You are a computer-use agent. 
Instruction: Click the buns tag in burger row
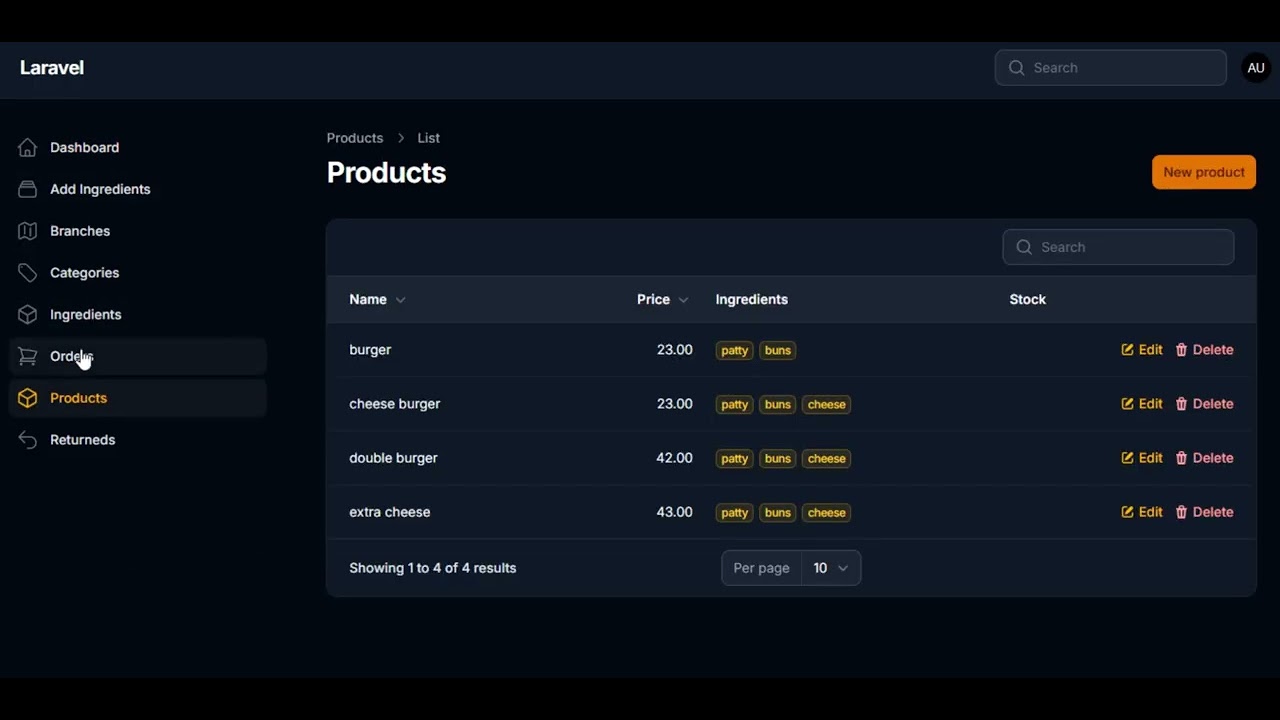coord(777,350)
